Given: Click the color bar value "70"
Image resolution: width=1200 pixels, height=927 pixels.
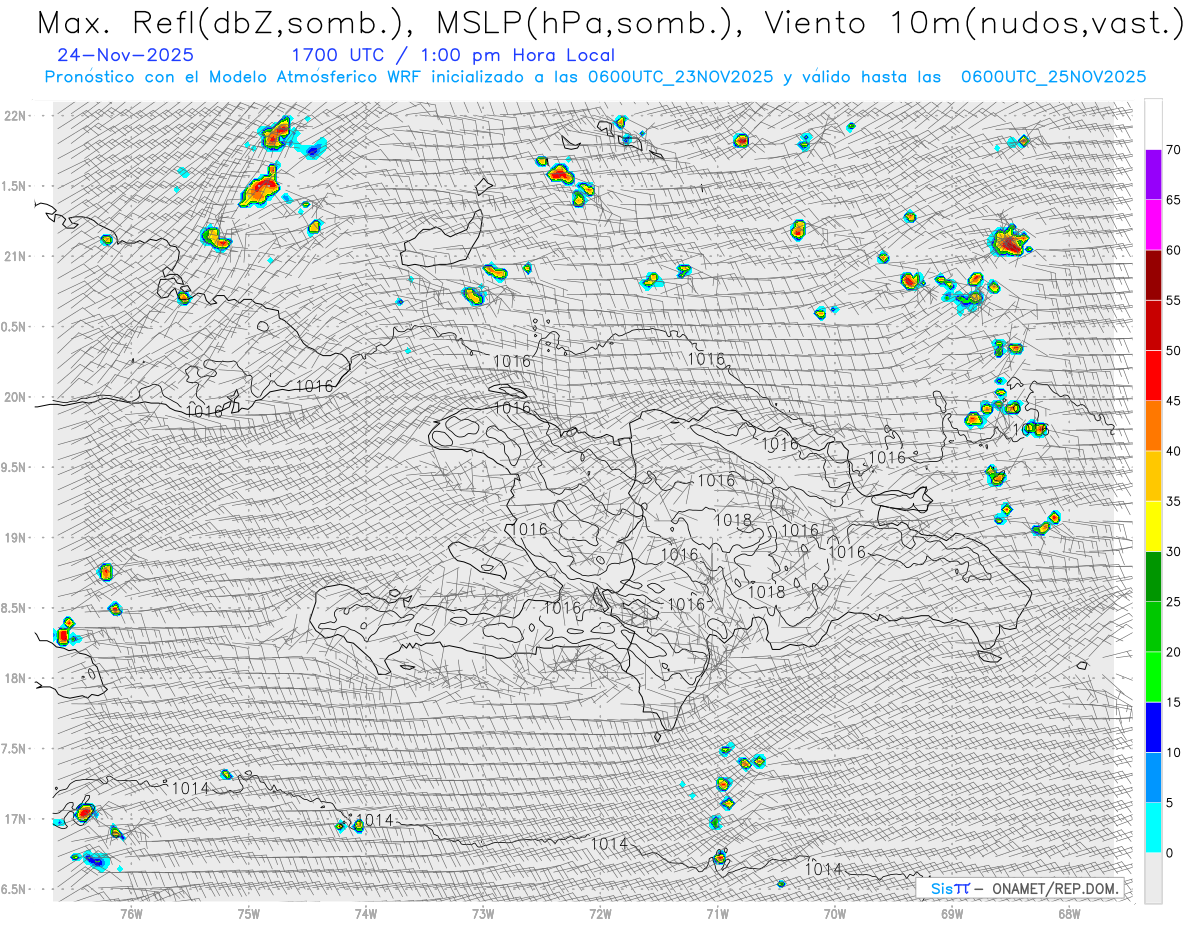Looking at the screenshot, I should pyautogui.click(x=1173, y=150).
